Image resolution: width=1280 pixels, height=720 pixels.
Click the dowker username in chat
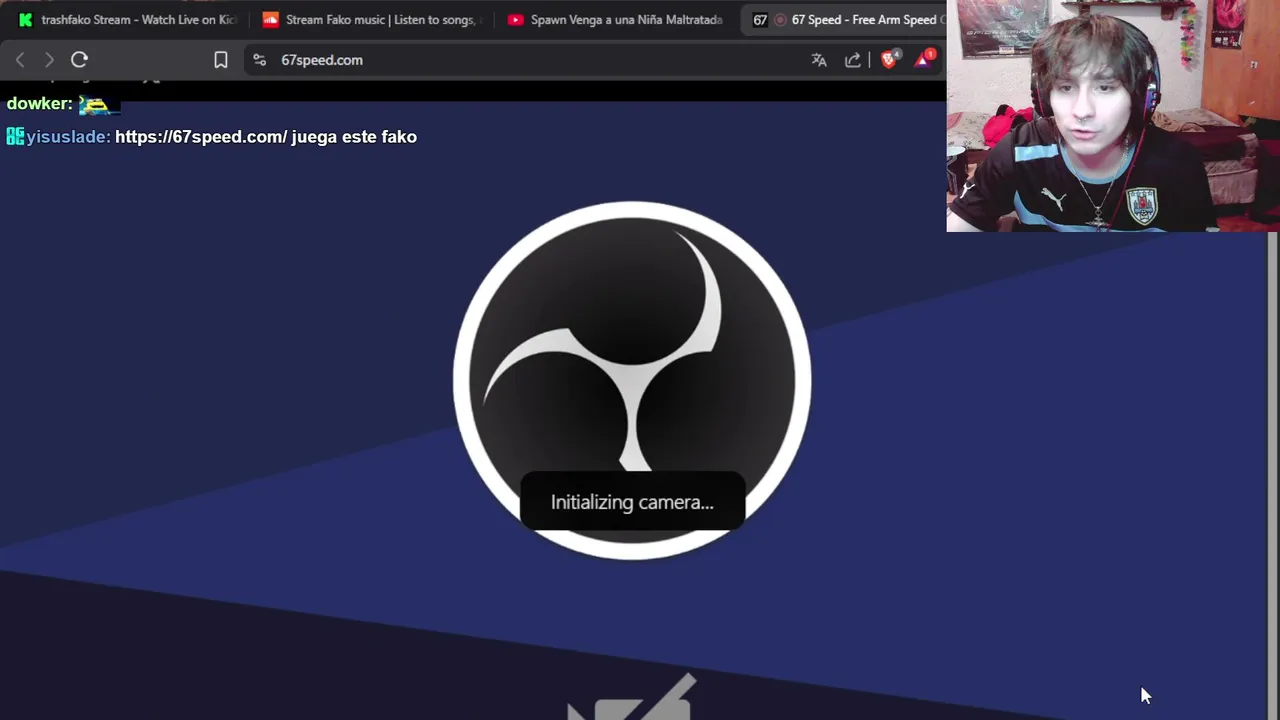click(39, 104)
